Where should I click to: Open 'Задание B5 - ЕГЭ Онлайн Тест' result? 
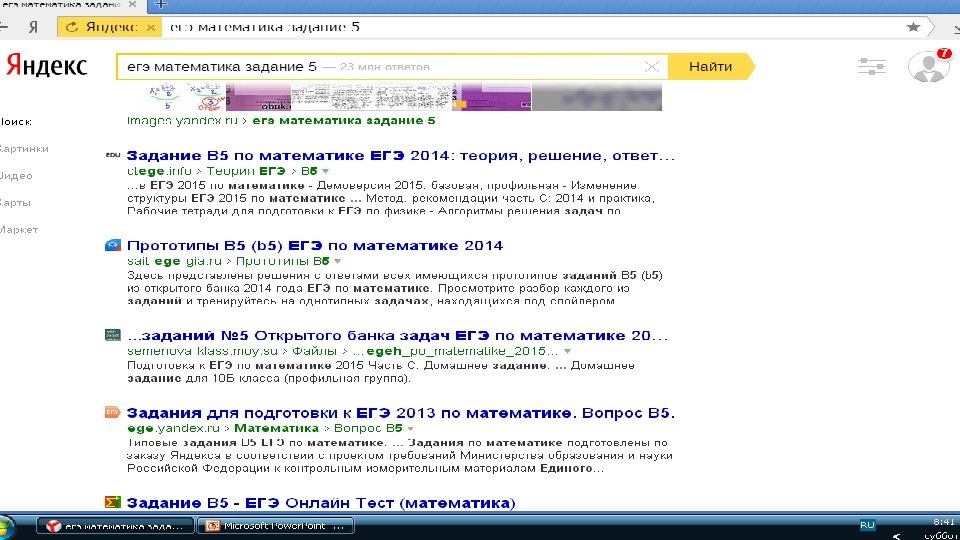(x=321, y=503)
